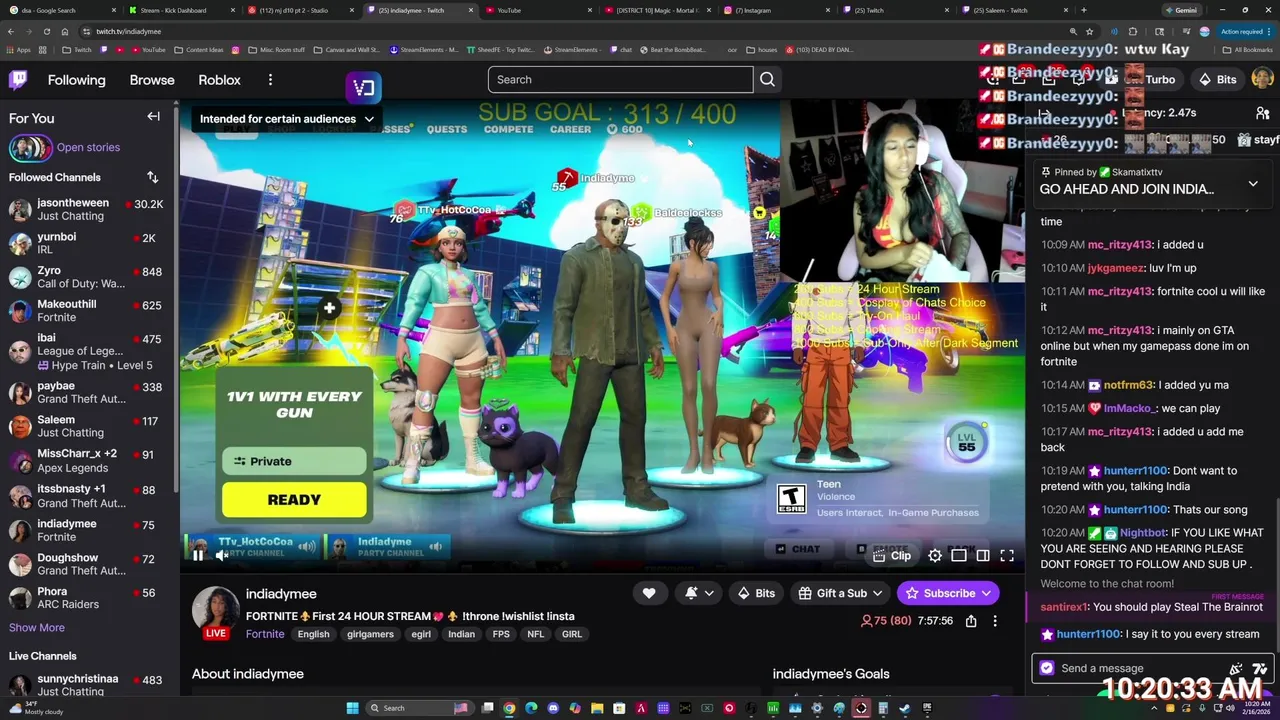Click the Twitch search field
The image size is (1280, 720).
coord(620,80)
